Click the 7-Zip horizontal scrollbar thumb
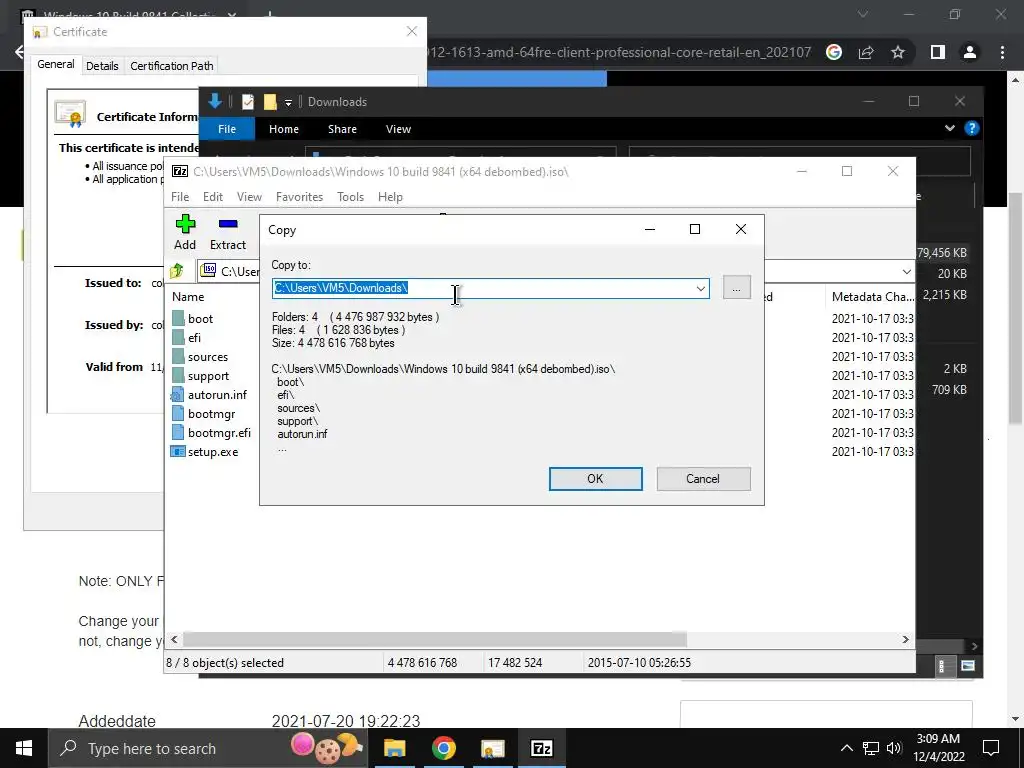This screenshot has width=1024, height=768. pyautogui.click(x=434, y=639)
